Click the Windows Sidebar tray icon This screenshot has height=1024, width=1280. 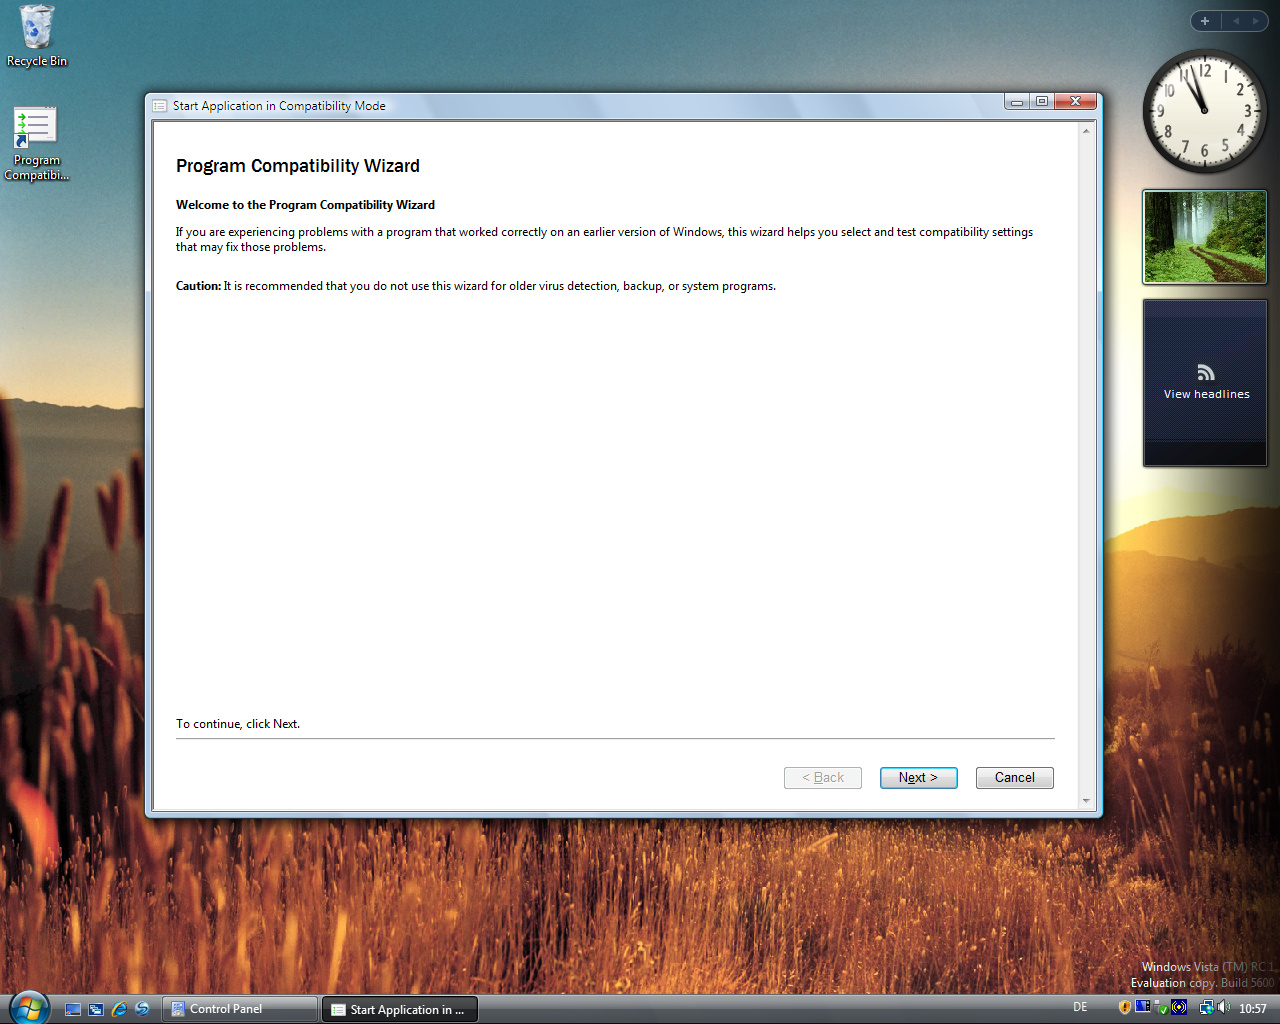pos(1142,1006)
